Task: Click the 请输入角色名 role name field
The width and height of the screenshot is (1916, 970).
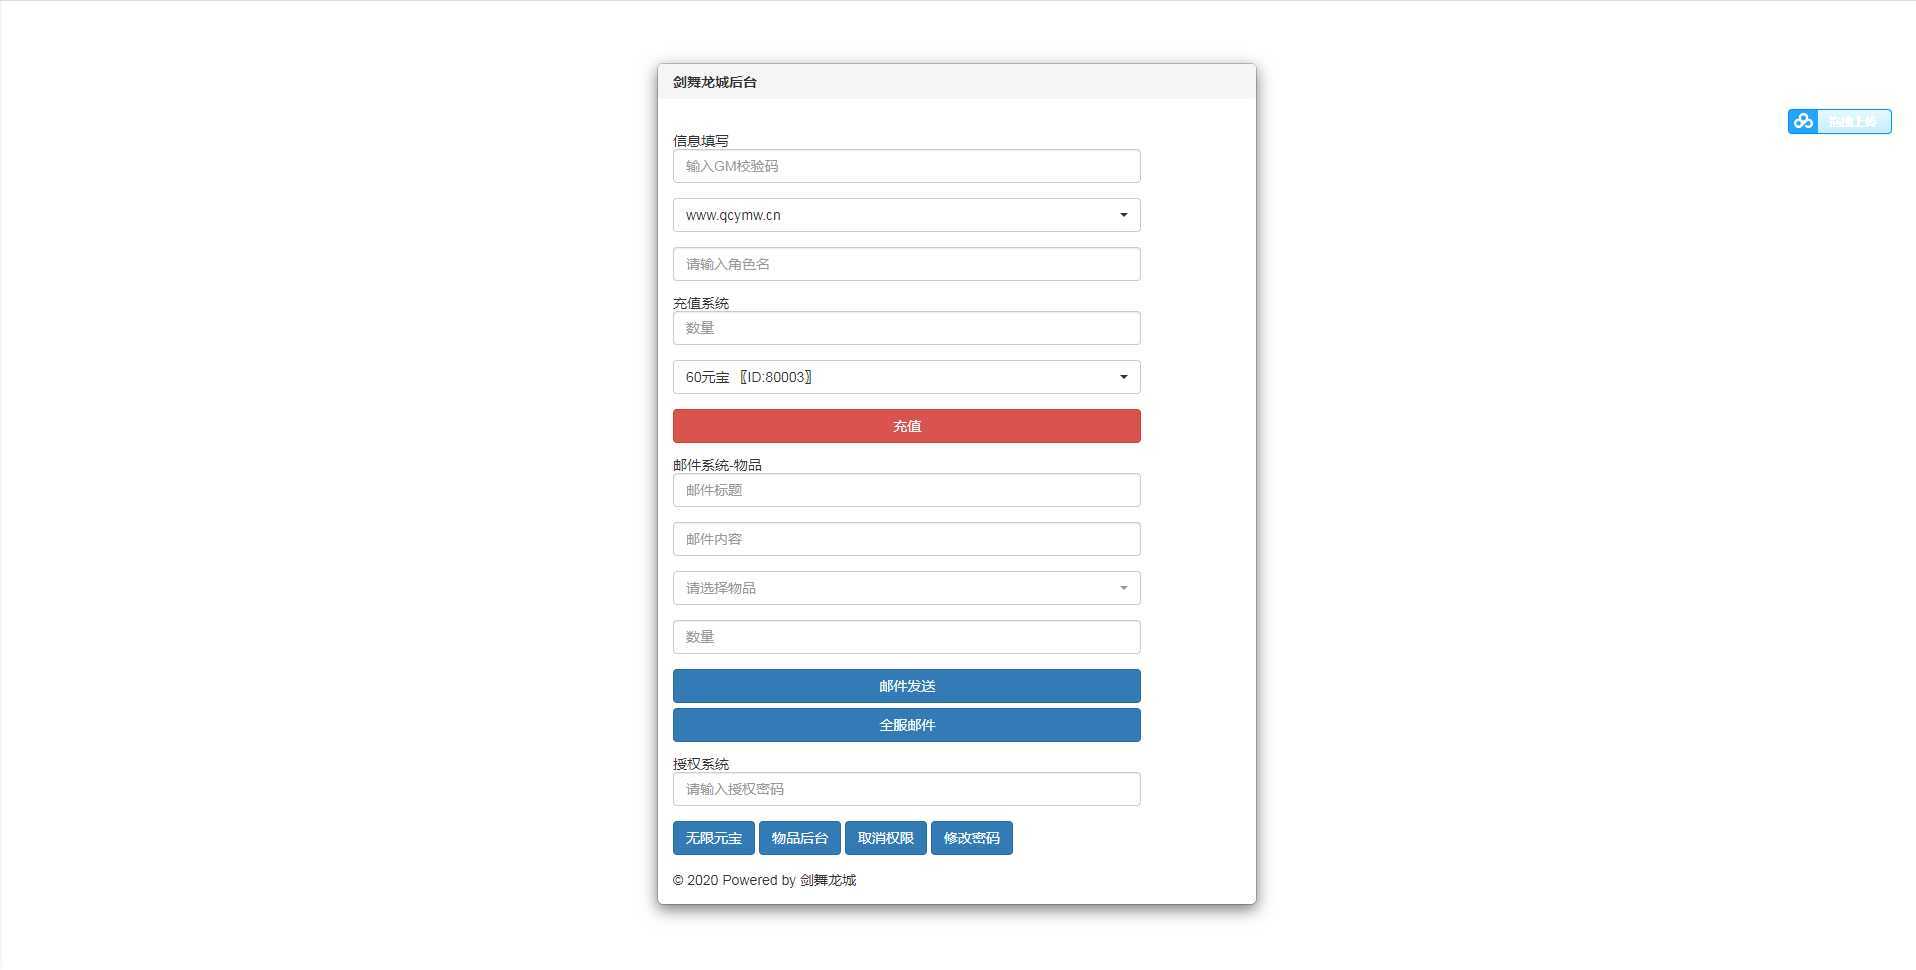Action: point(906,264)
